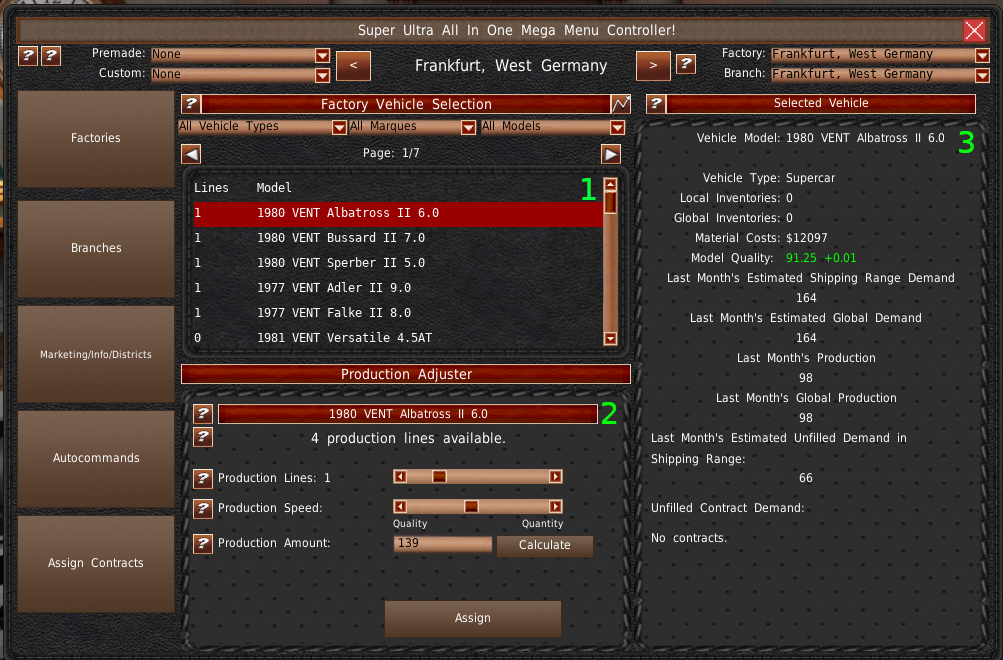Open the Autocommands menu section

[x=96, y=458]
